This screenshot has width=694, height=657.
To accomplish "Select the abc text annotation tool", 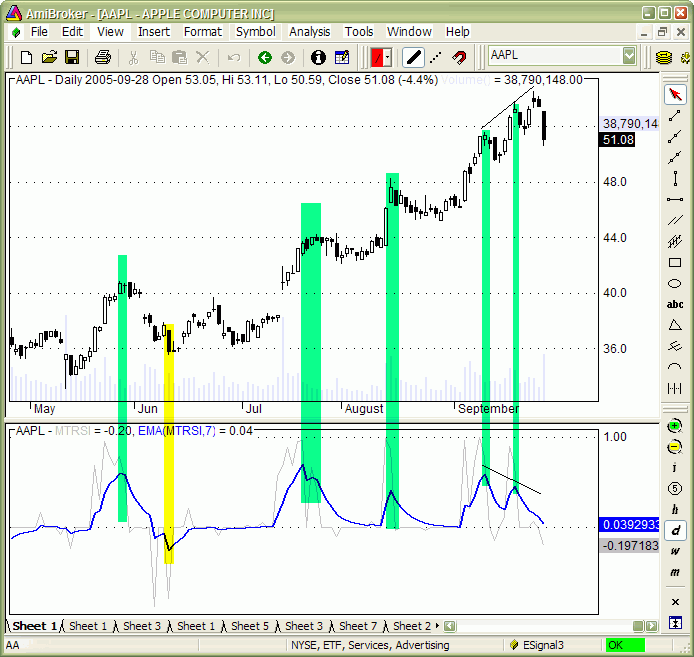I will (x=675, y=304).
